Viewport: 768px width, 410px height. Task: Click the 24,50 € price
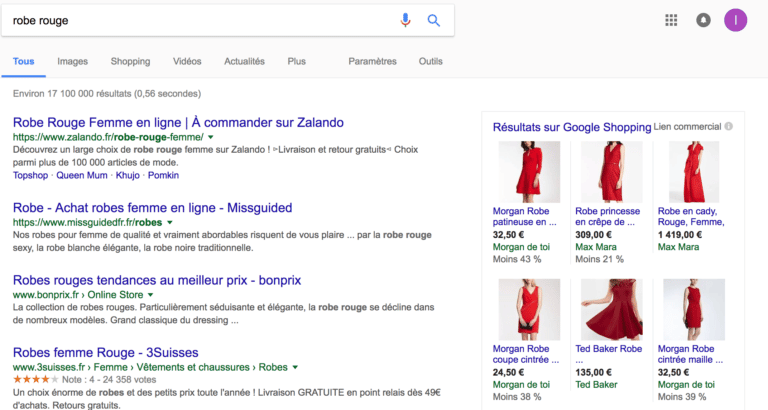[x=508, y=372]
